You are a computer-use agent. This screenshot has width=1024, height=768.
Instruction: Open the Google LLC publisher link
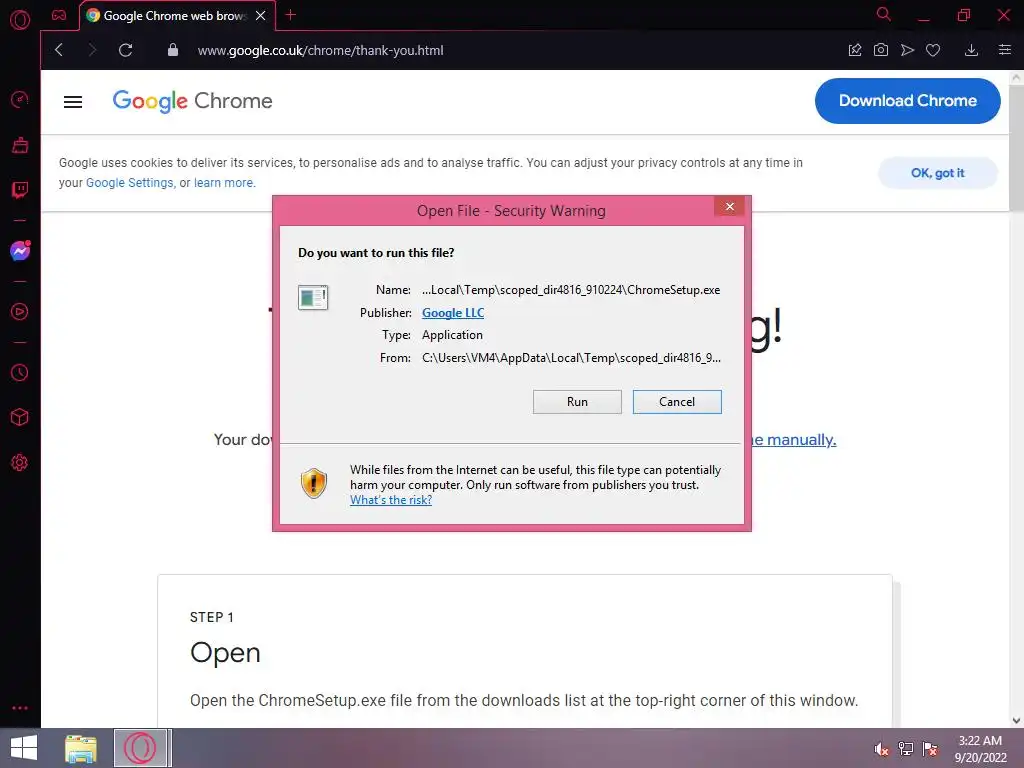click(453, 313)
